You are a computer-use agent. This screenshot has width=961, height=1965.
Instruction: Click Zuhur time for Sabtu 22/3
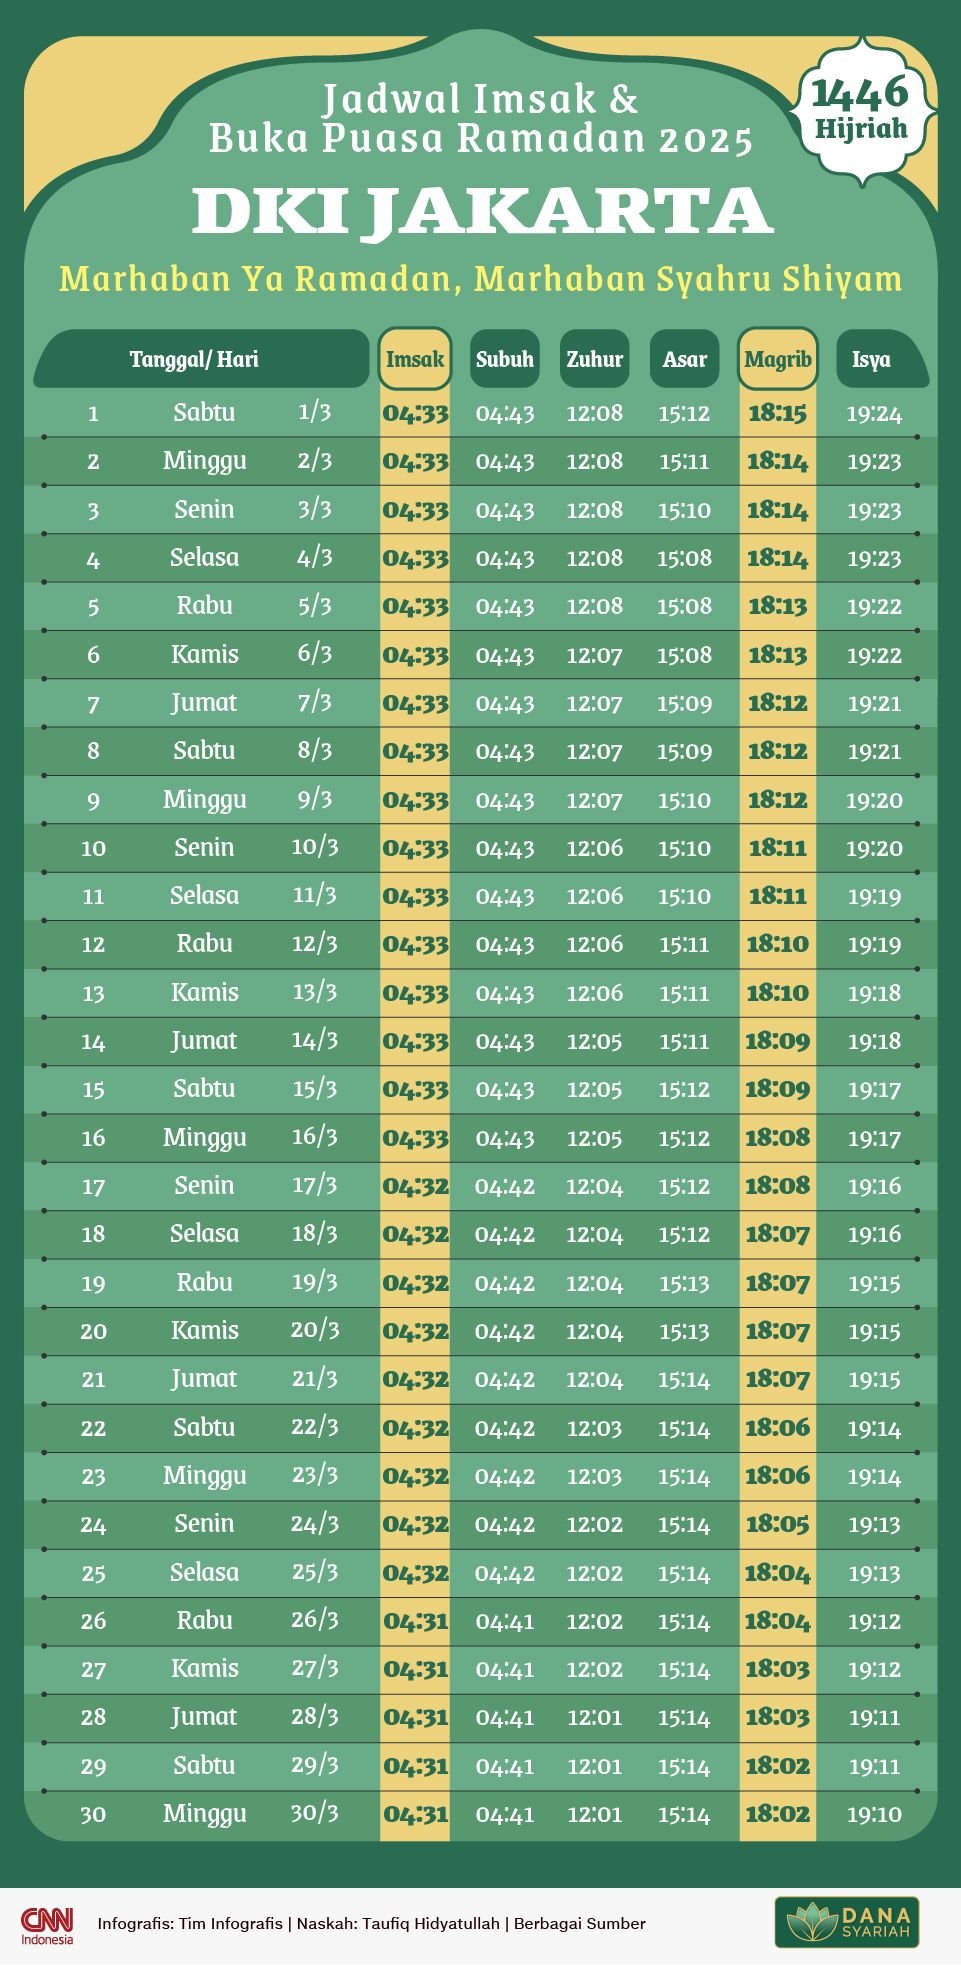594,1428
